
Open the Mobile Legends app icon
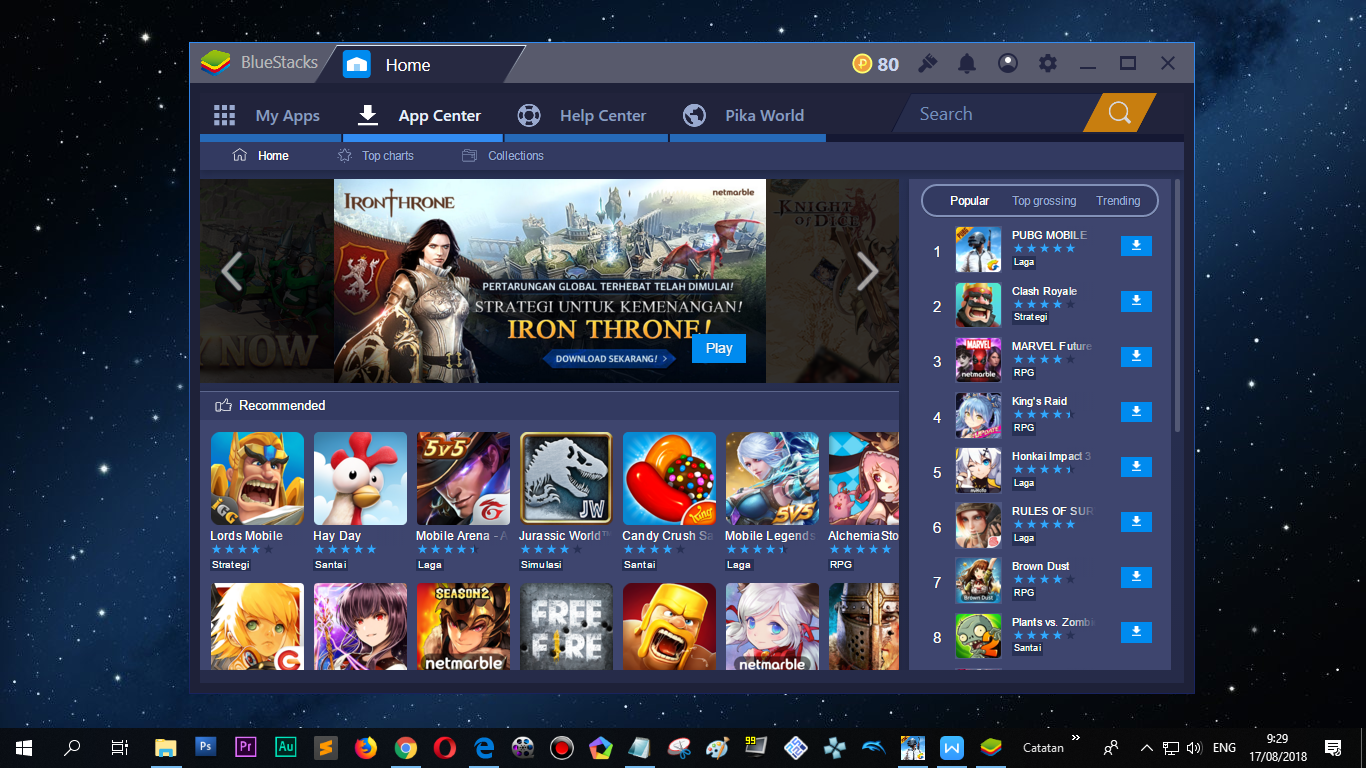772,478
